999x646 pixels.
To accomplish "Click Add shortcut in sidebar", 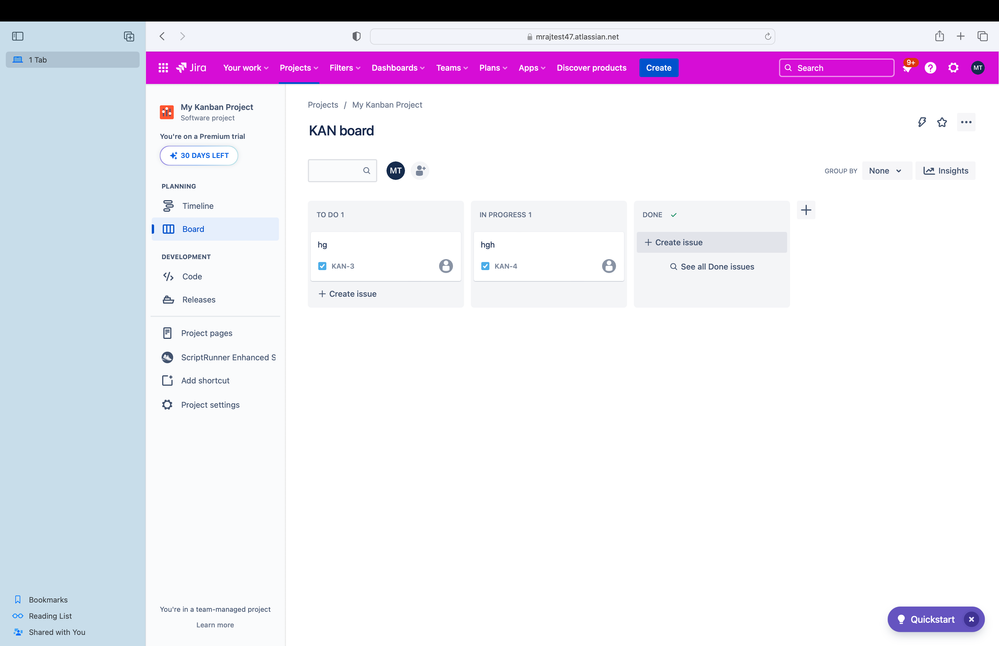I will pos(215,380).
